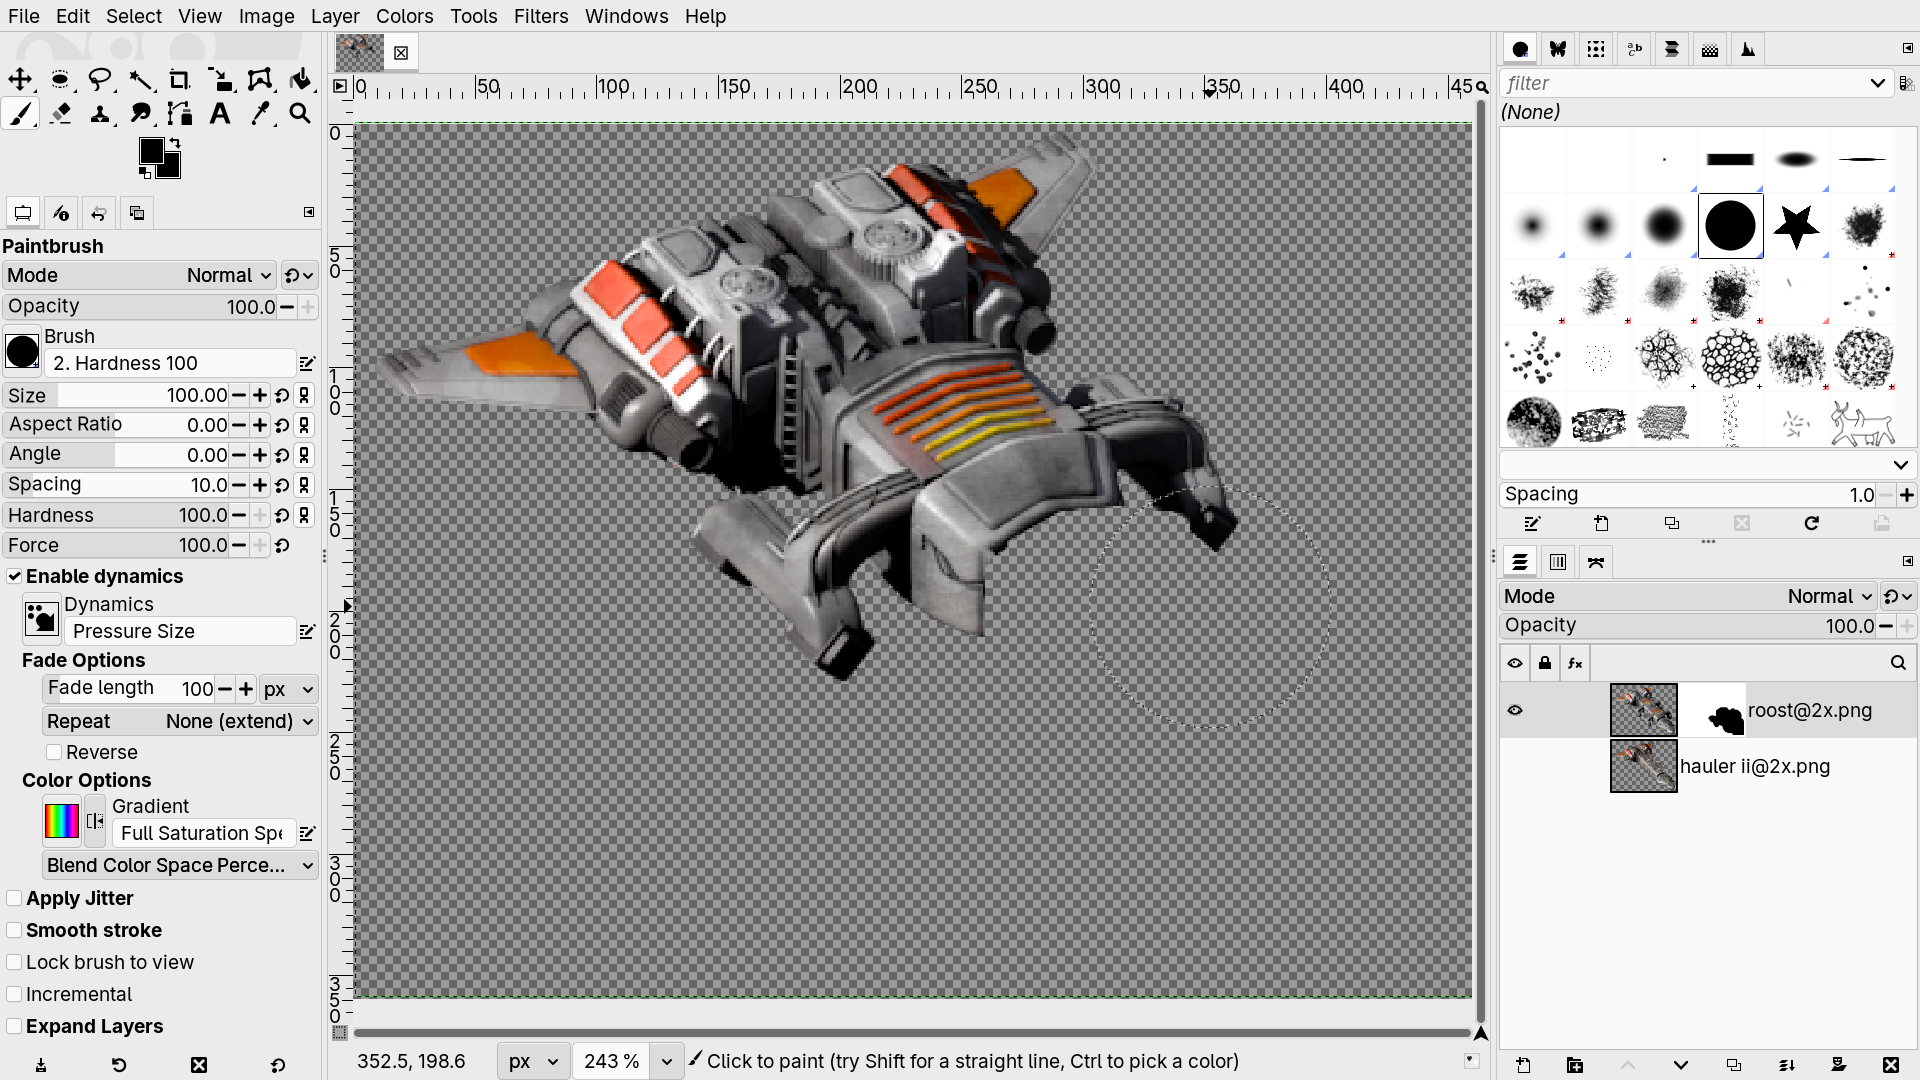Enable Incremental painting
The width and height of the screenshot is (1920, 1080).
click(x=14, y=994)
